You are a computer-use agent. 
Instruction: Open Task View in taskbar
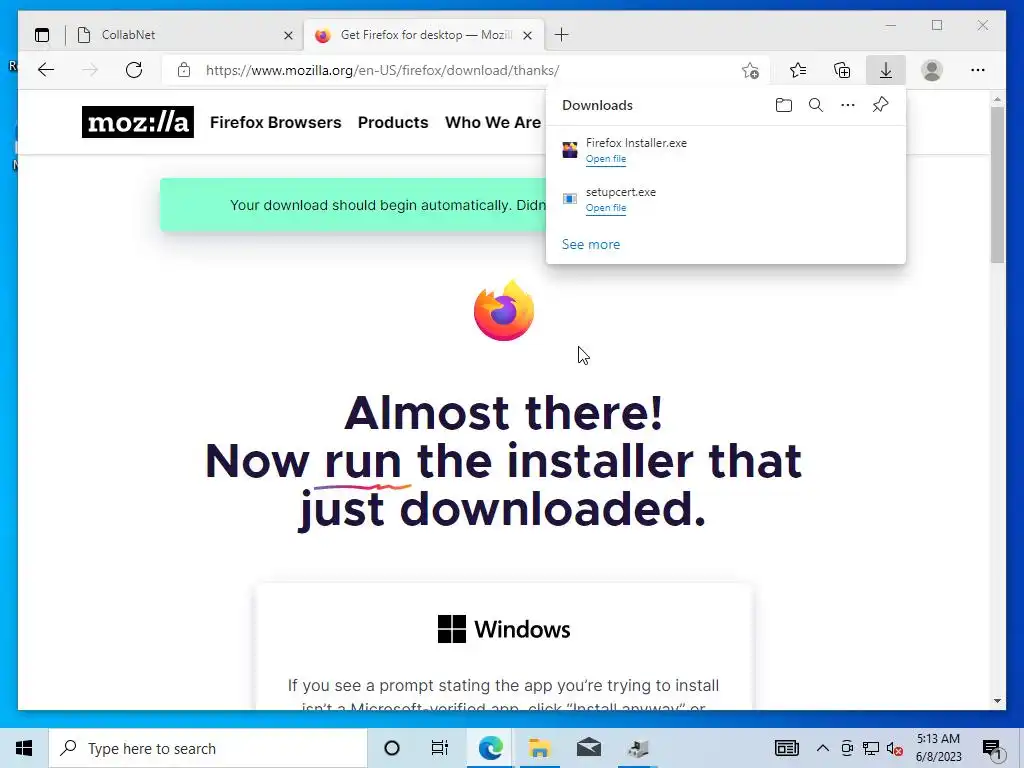440,748
